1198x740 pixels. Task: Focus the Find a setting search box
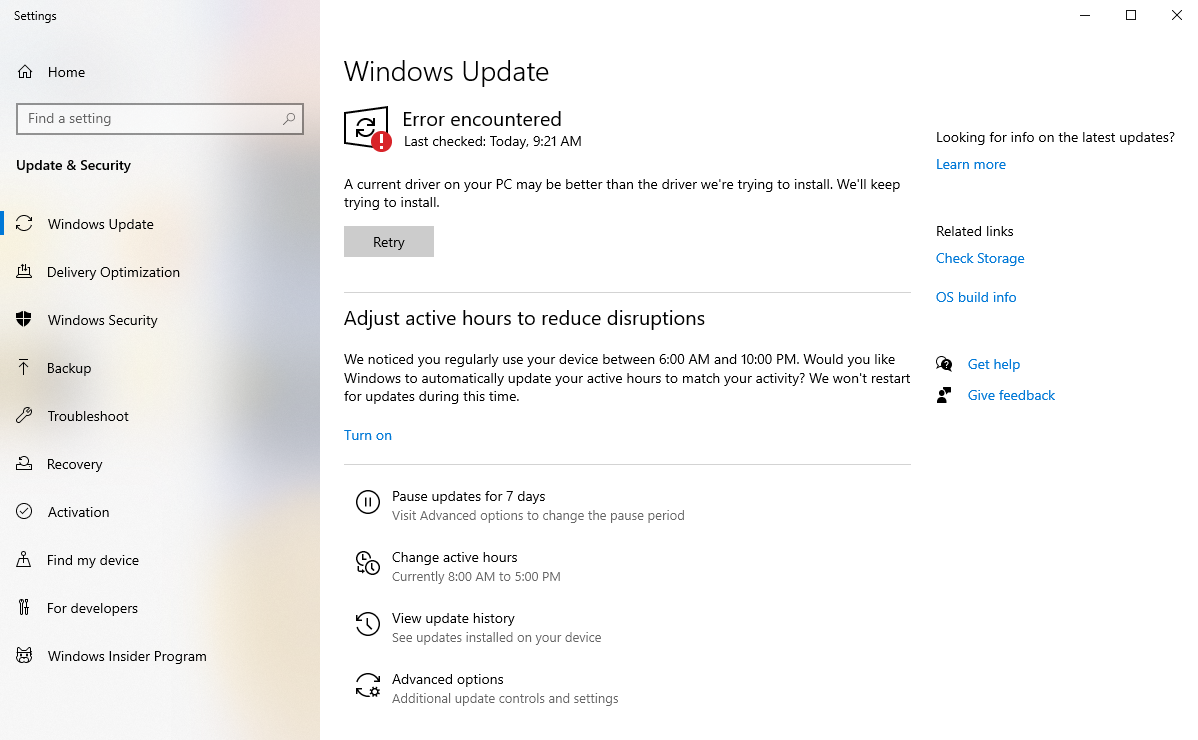[x=160, y=118]
